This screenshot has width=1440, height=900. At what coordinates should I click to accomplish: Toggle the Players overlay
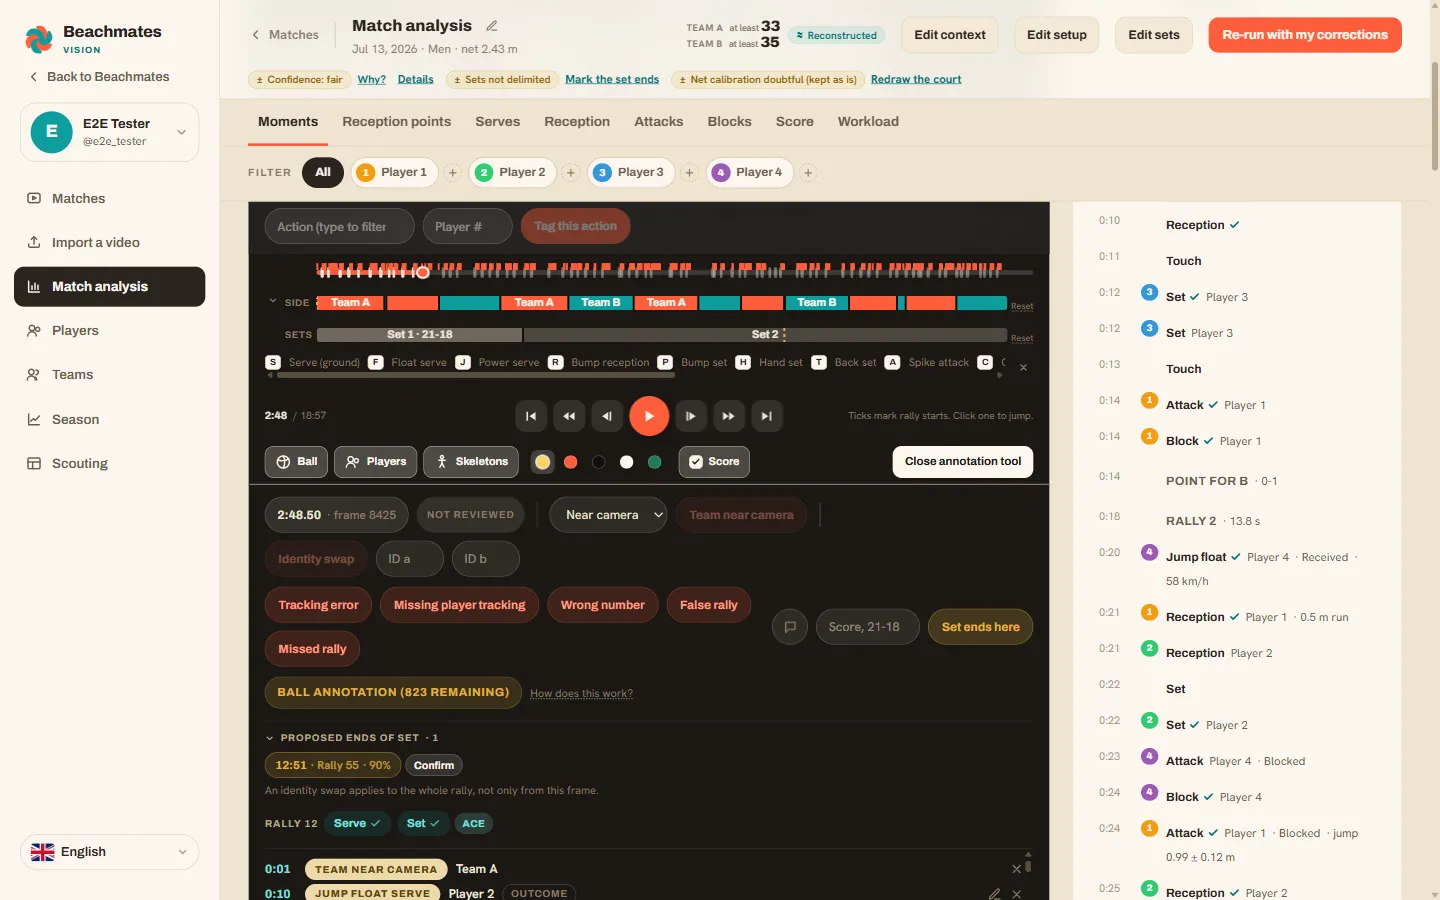(x=376, y=462)
